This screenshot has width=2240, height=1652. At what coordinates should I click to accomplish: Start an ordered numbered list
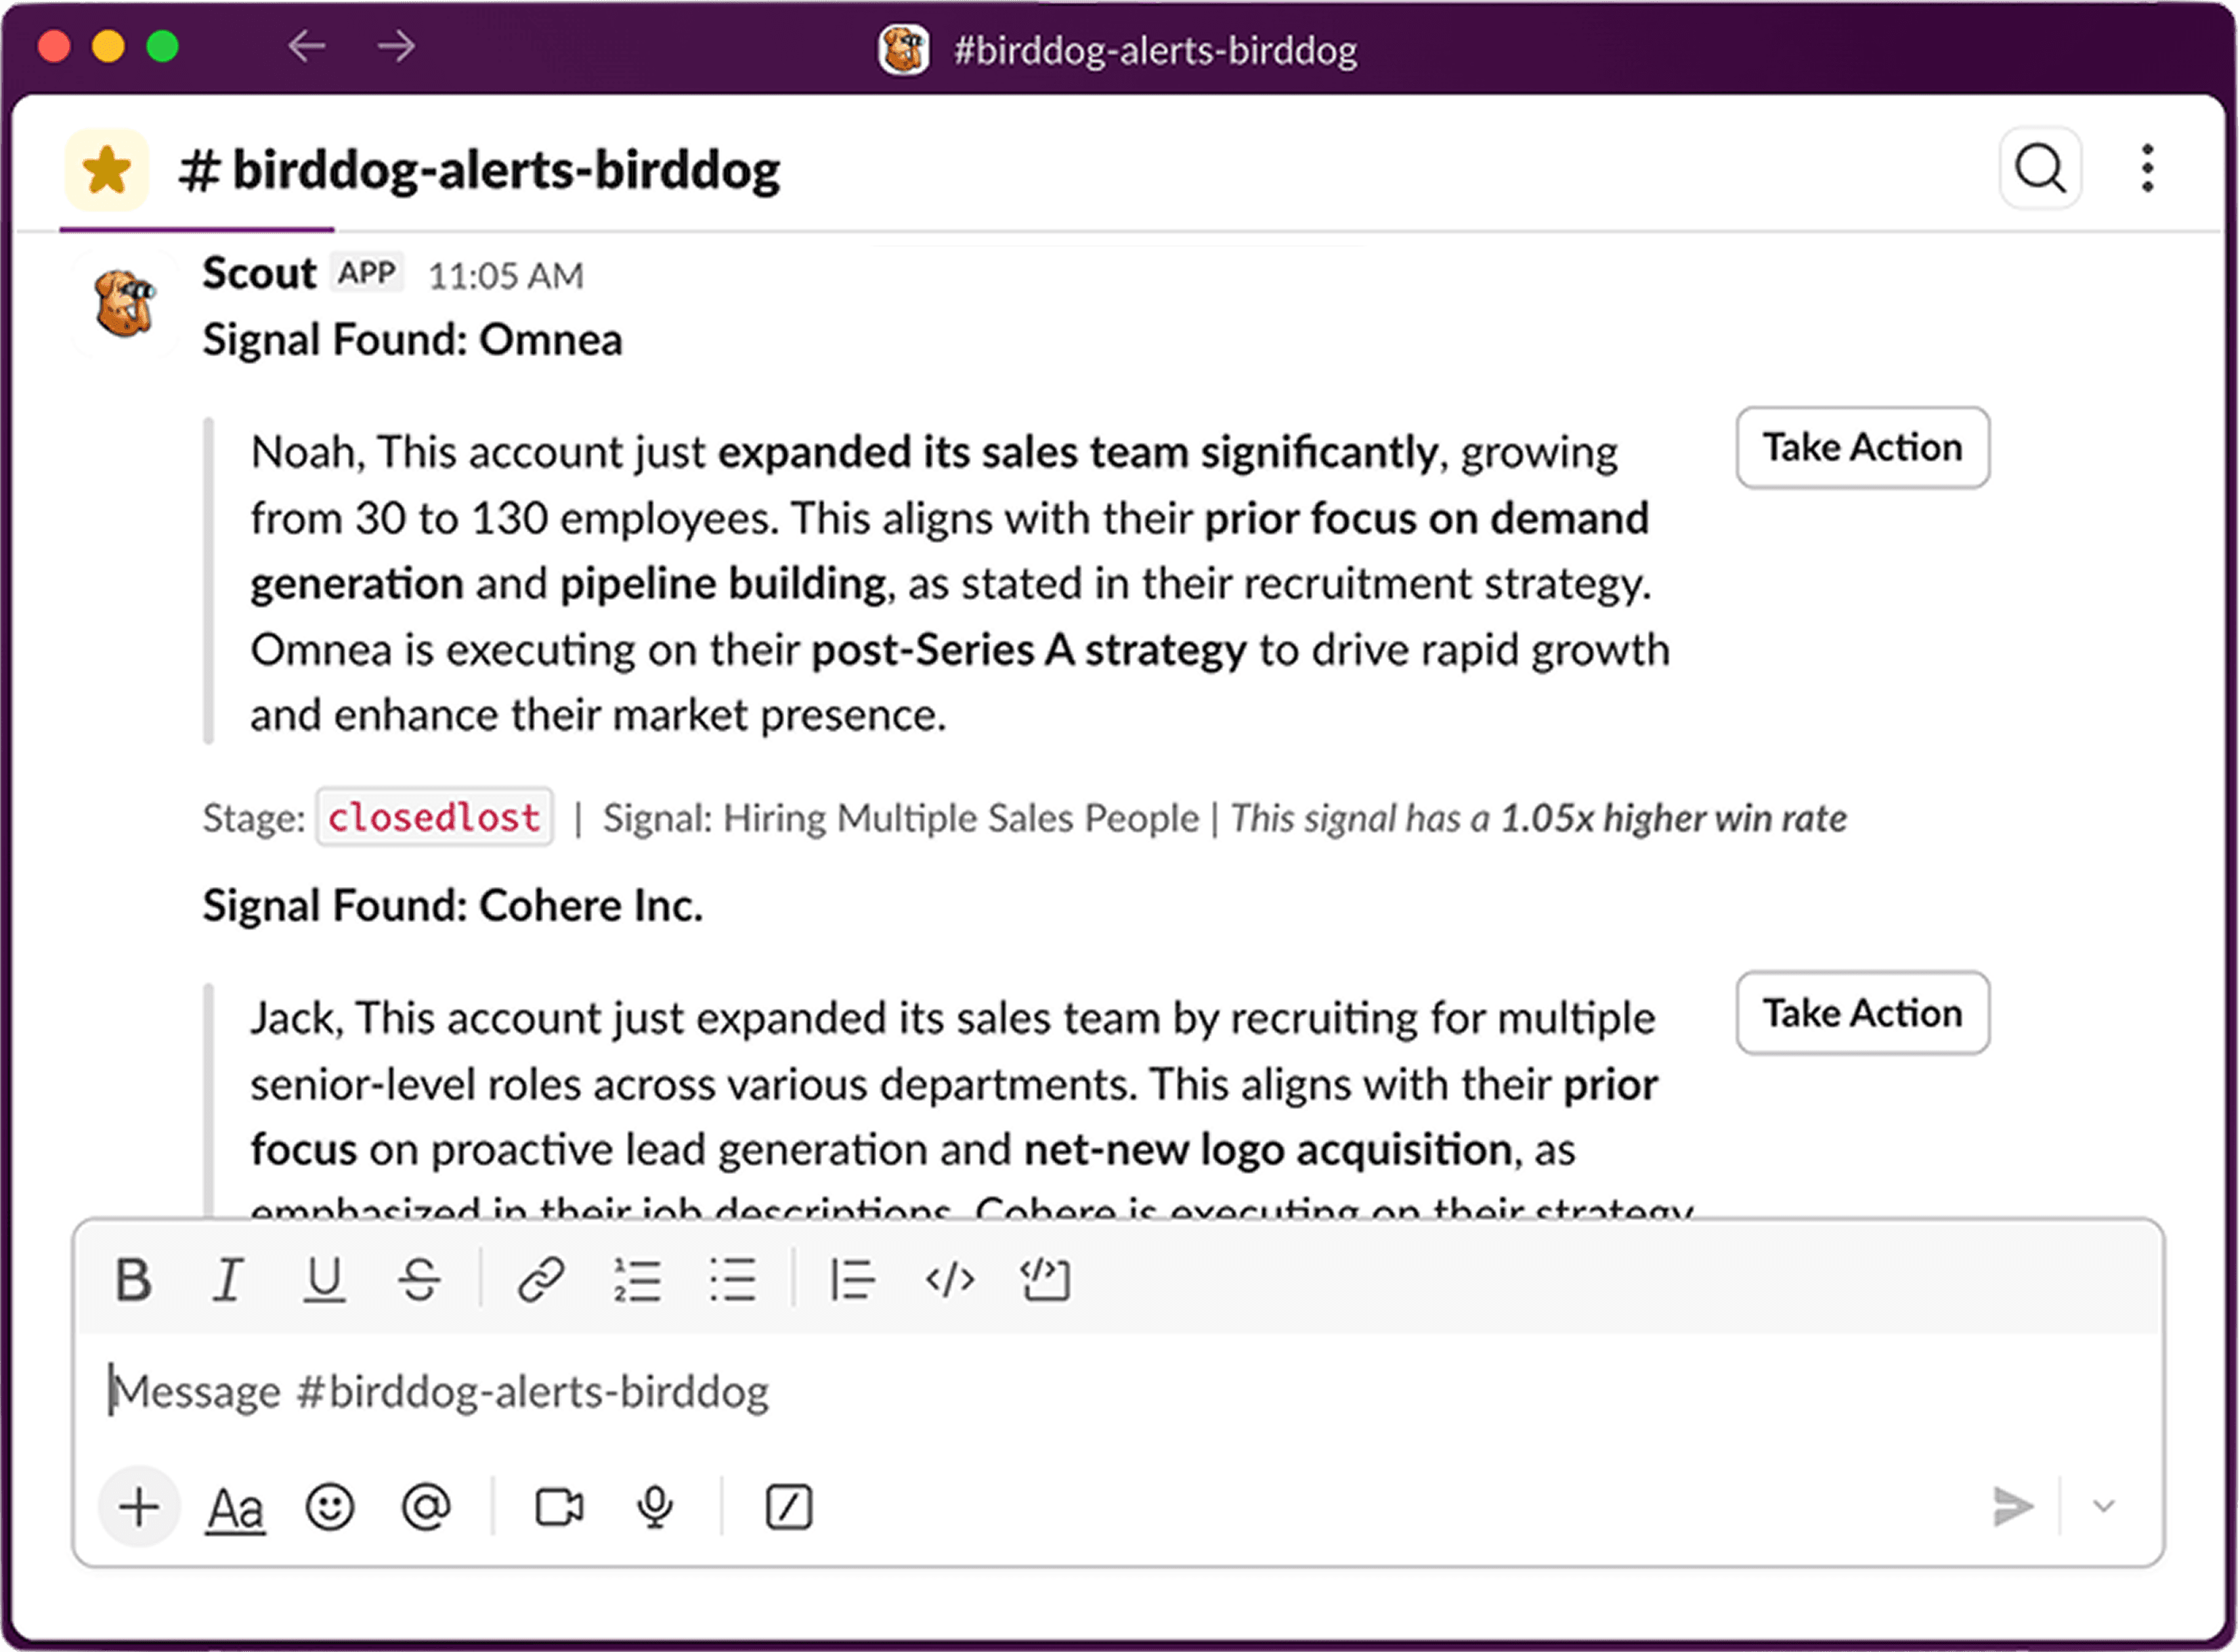pyautogui.click(x=637, y=1279)
